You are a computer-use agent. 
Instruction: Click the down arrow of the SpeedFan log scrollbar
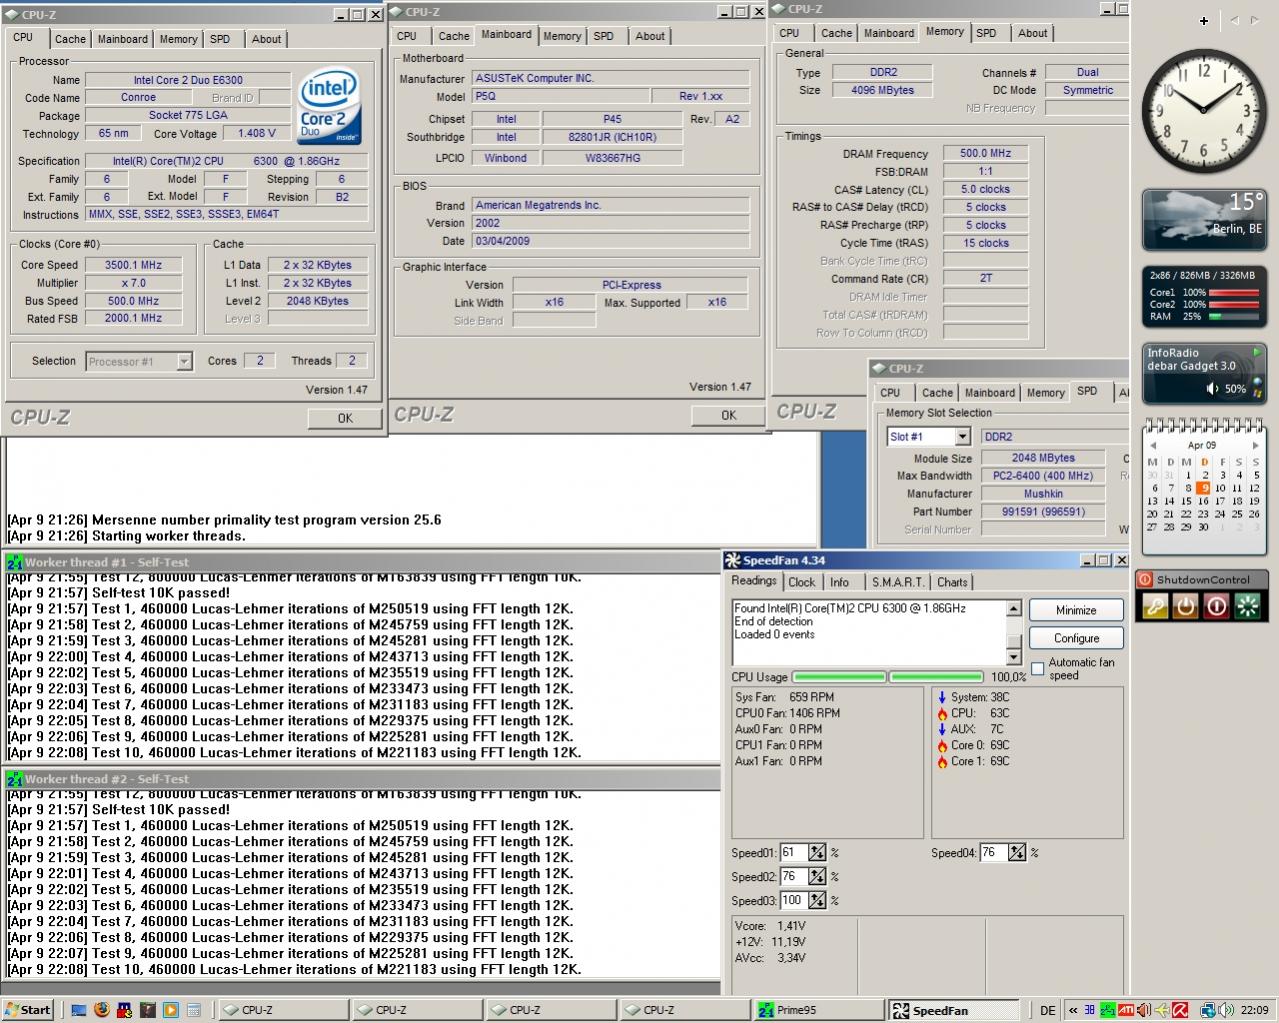pyautogui.click(x=1013, y=657)
